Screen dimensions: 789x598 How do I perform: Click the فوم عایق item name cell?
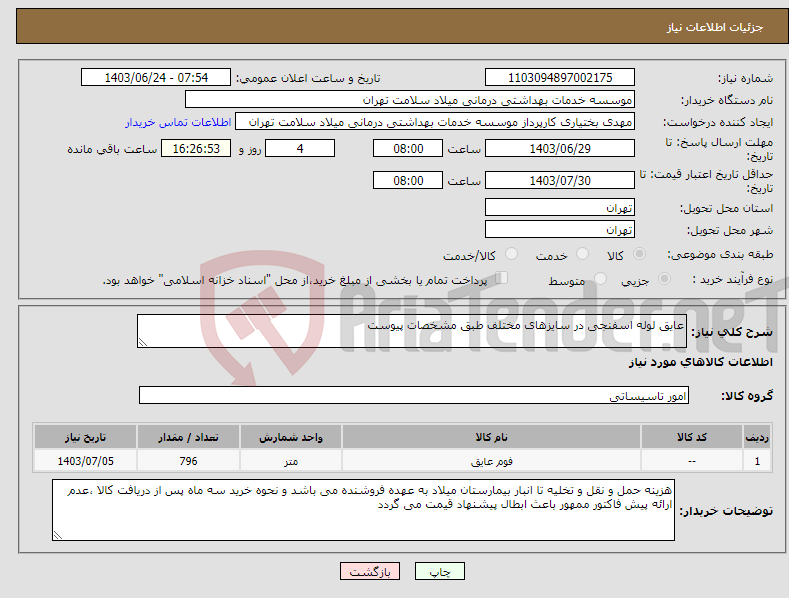point(491,461)
